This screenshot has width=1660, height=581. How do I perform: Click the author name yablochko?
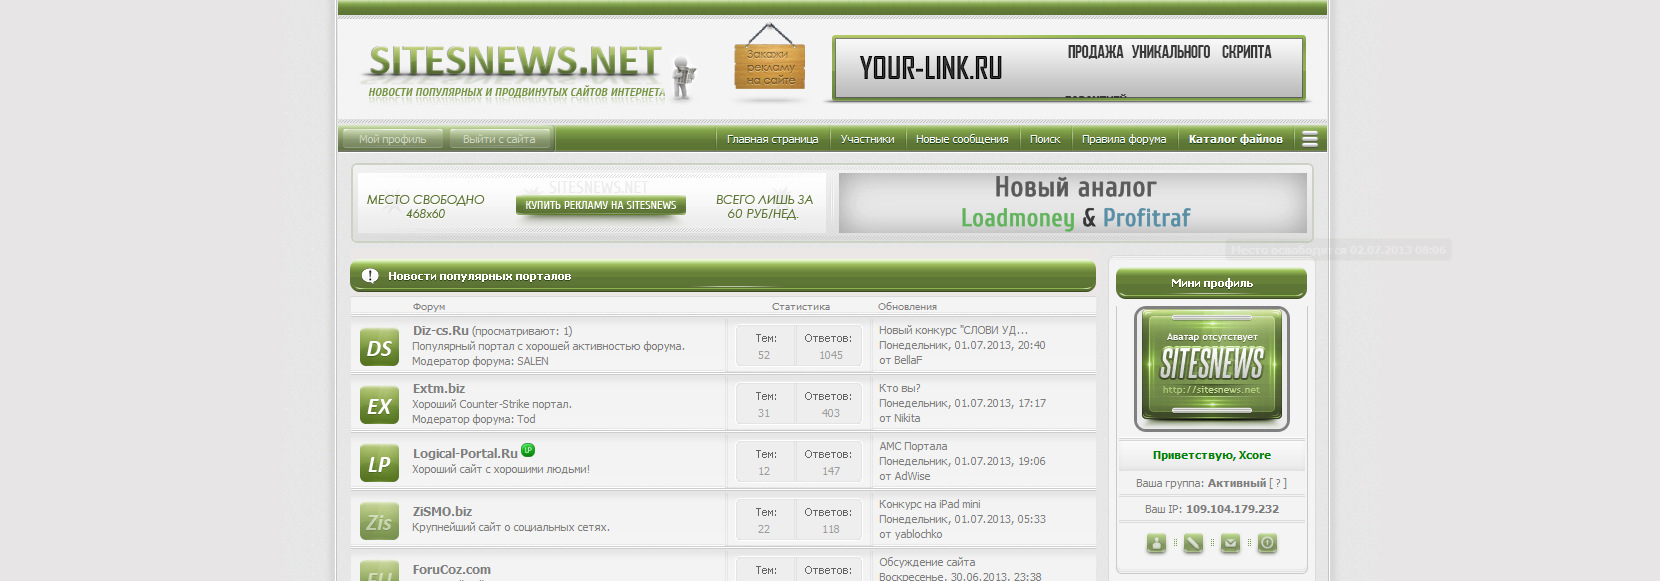(918, 534)
